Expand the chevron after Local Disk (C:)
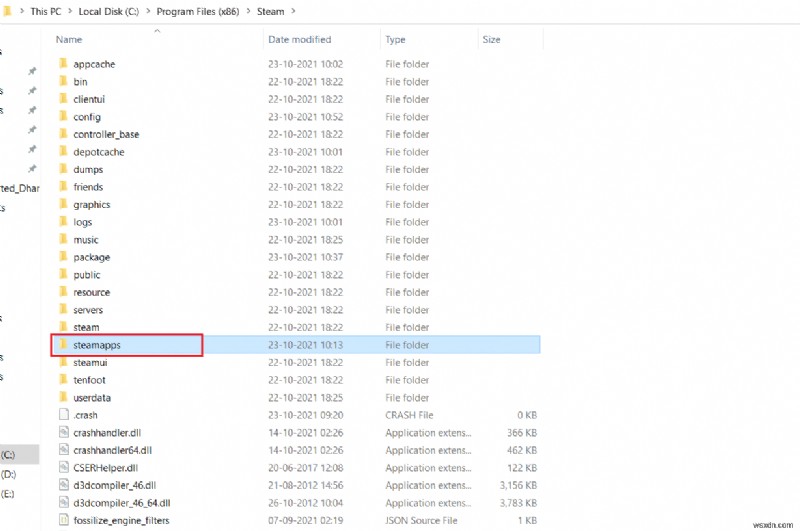Screen dimensions: 800x531 coord(148,11)
